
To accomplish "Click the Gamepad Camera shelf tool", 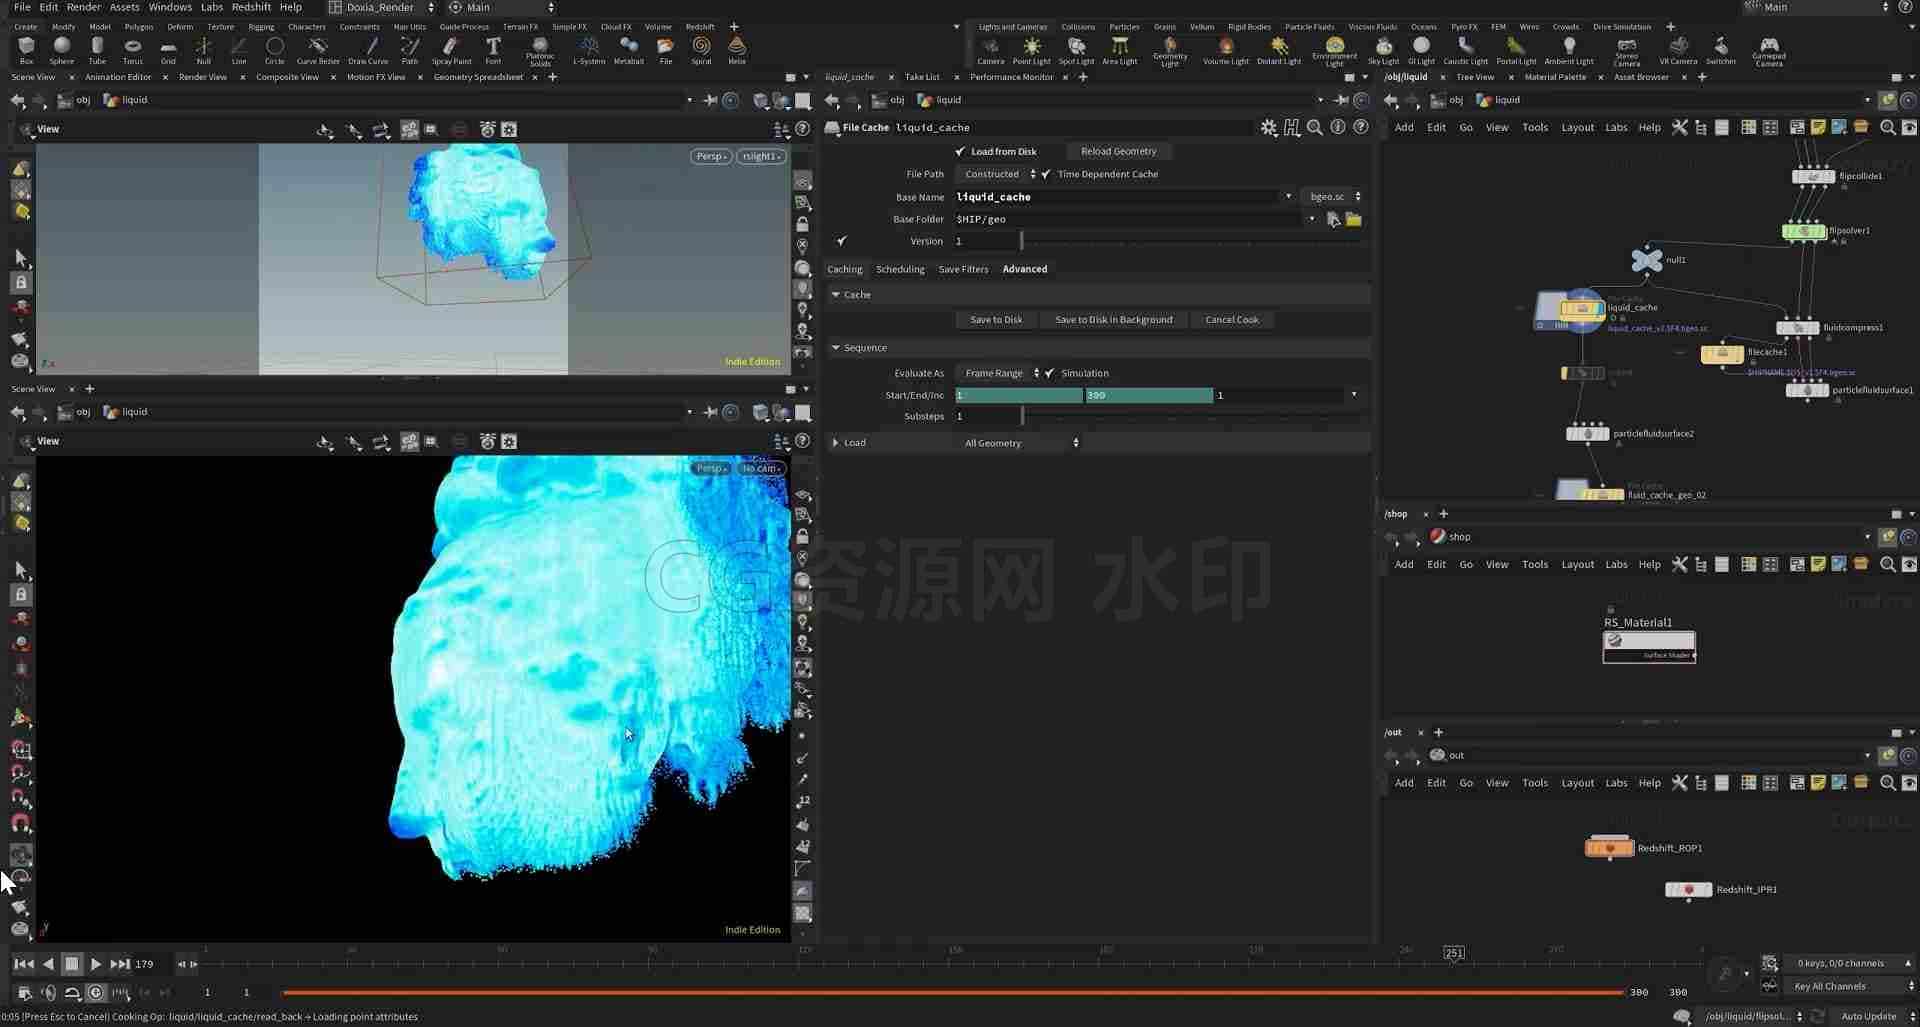I will pyautogui.click(x=1769, y=51).
